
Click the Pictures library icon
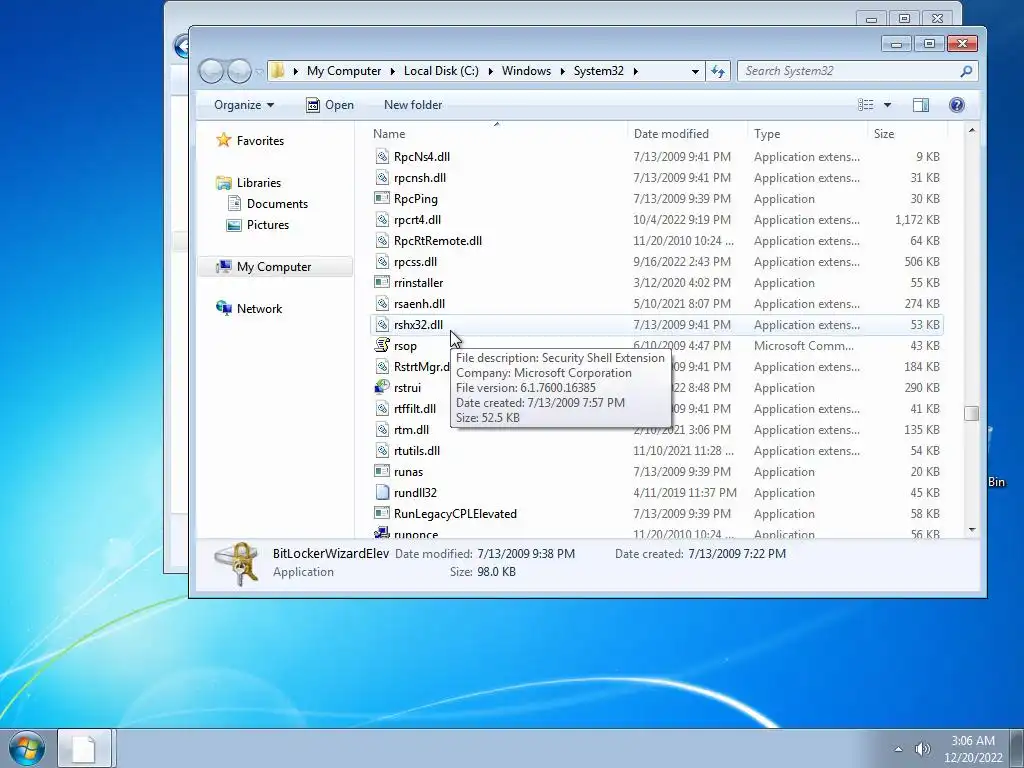tap(234, 225)
